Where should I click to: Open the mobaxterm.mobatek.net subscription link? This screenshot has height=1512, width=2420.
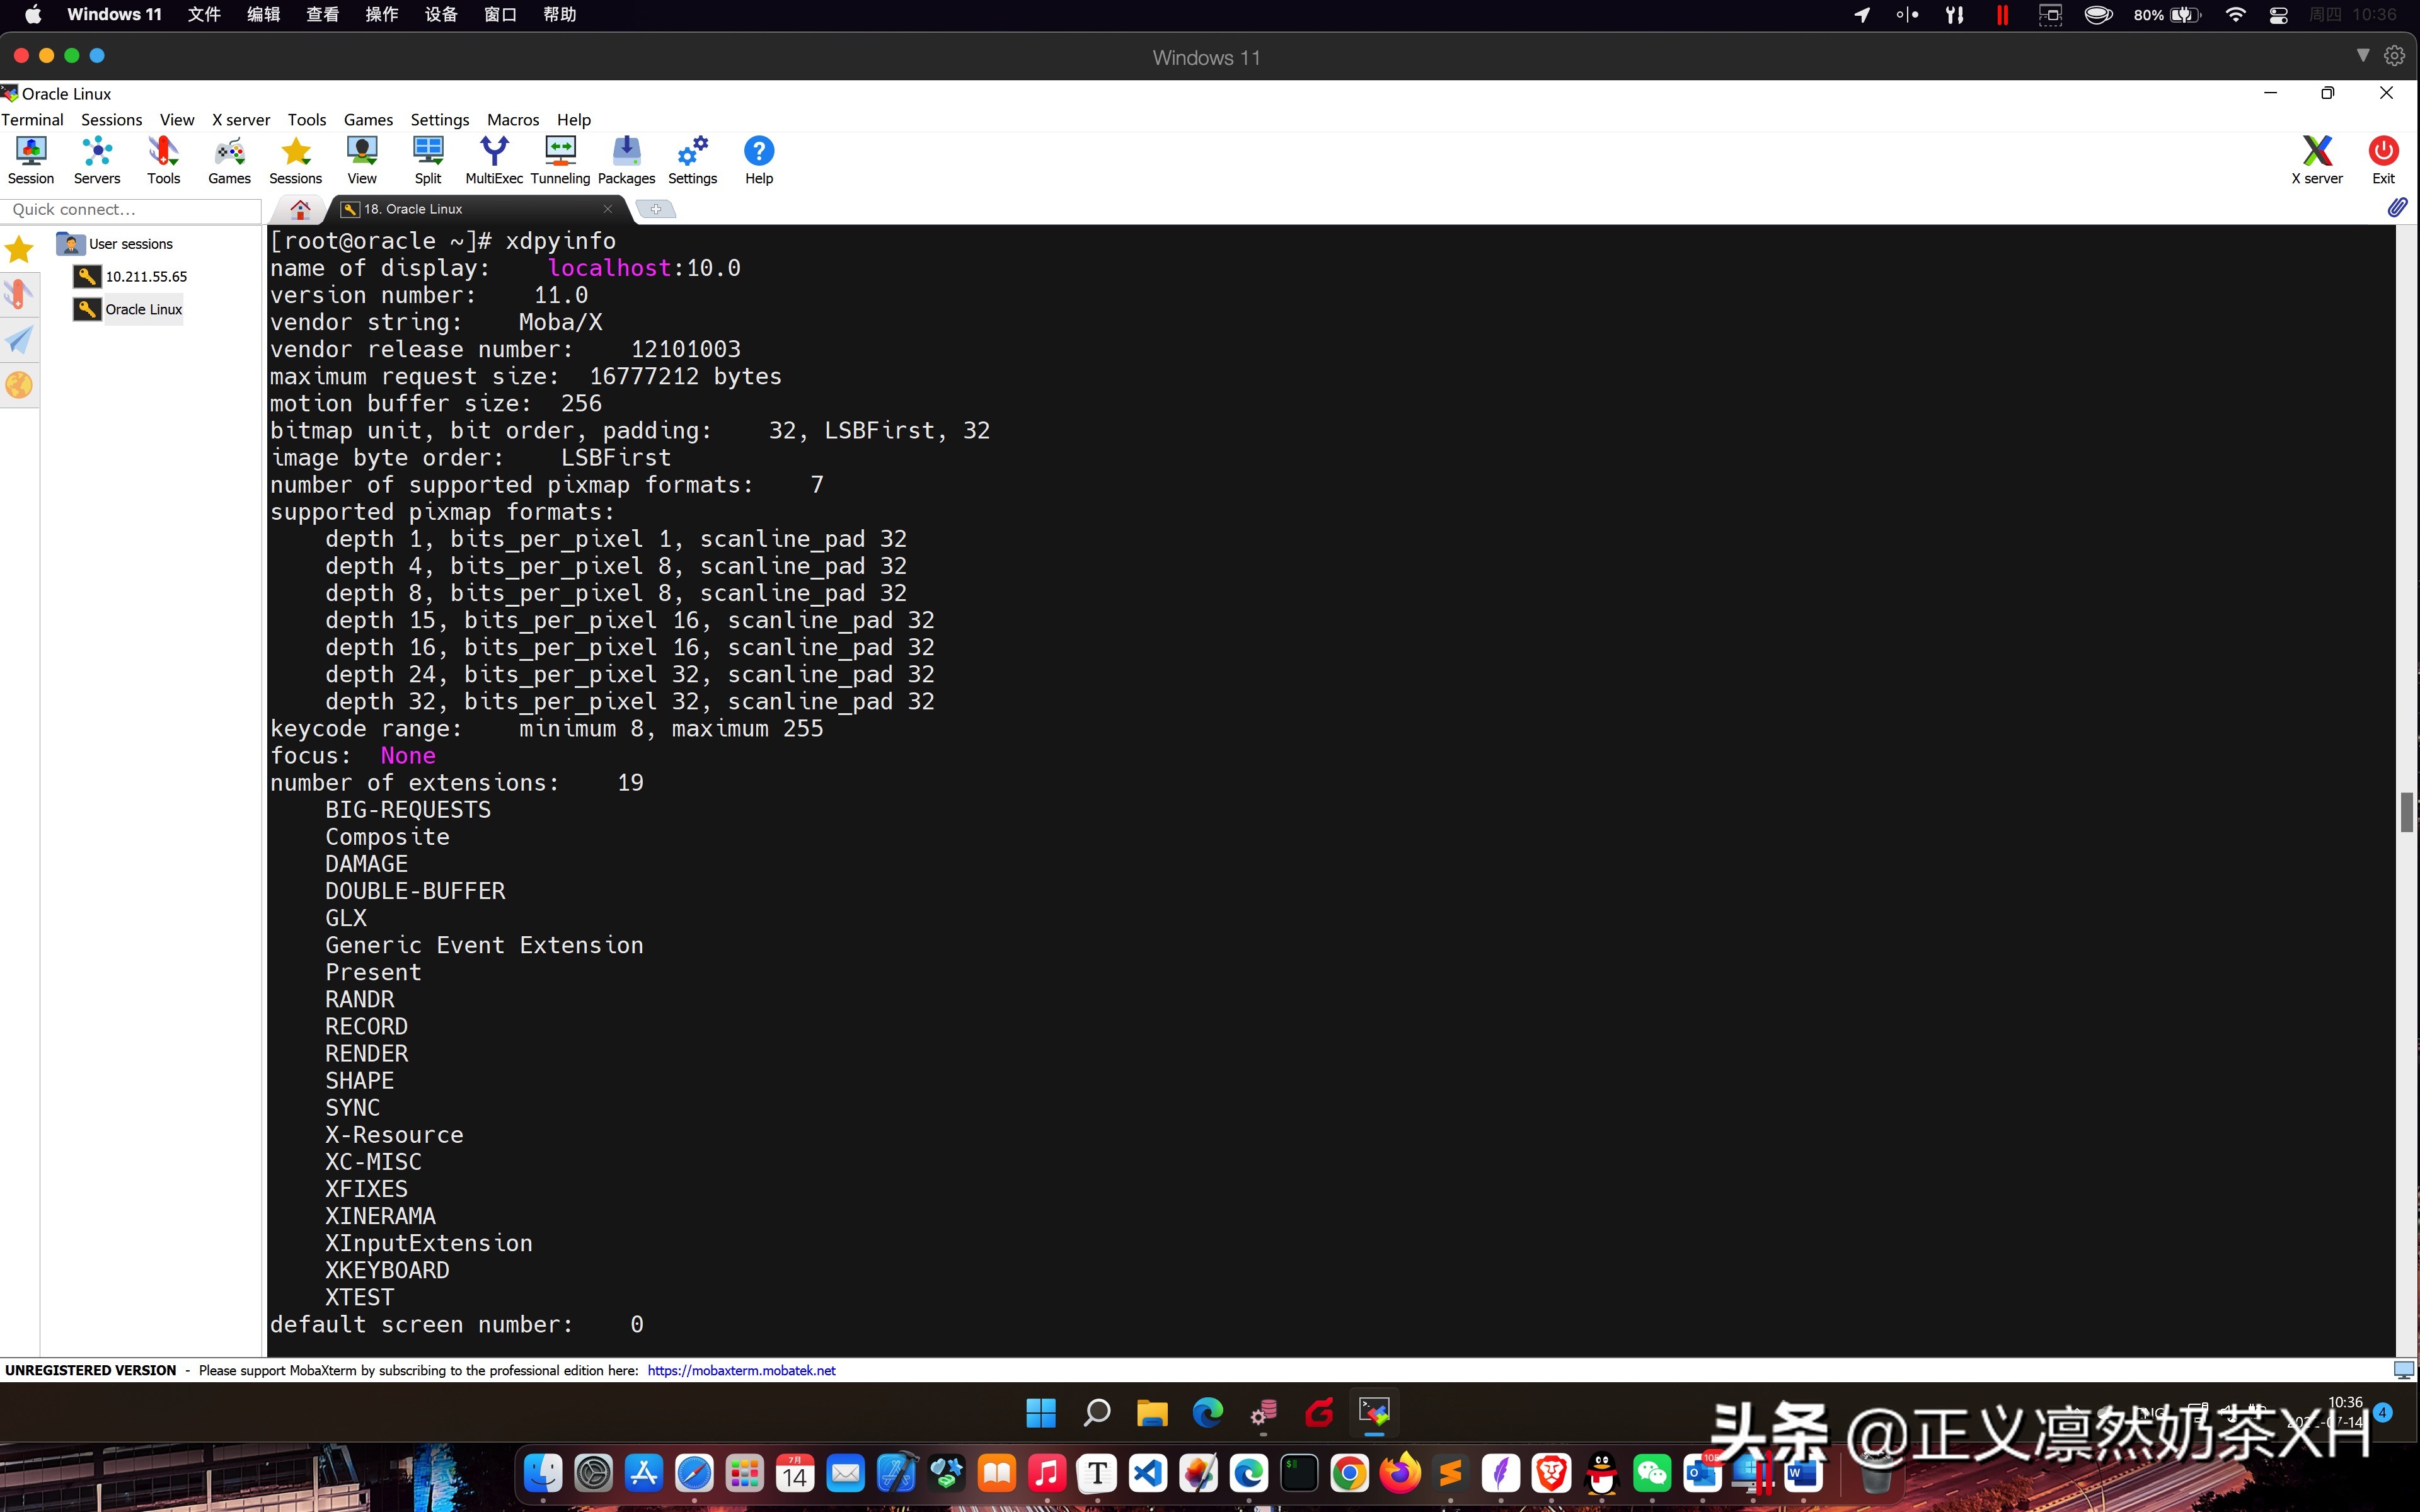pyautogui.click(x=741, y=1370)
